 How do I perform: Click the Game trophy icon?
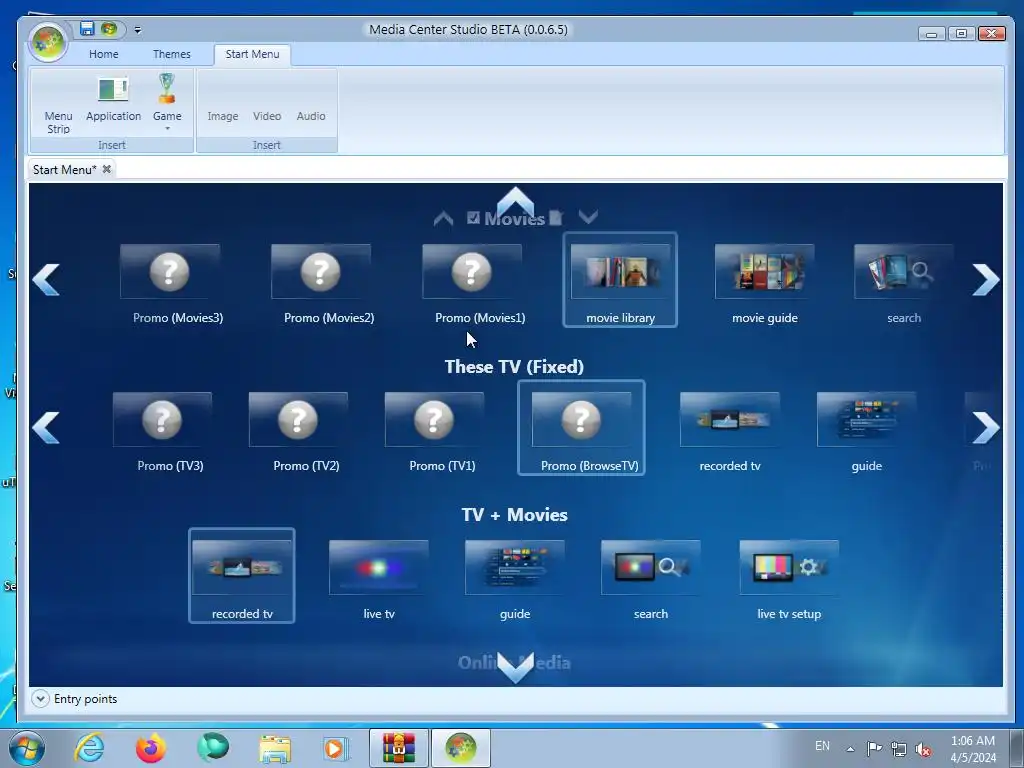click(167, 89)
